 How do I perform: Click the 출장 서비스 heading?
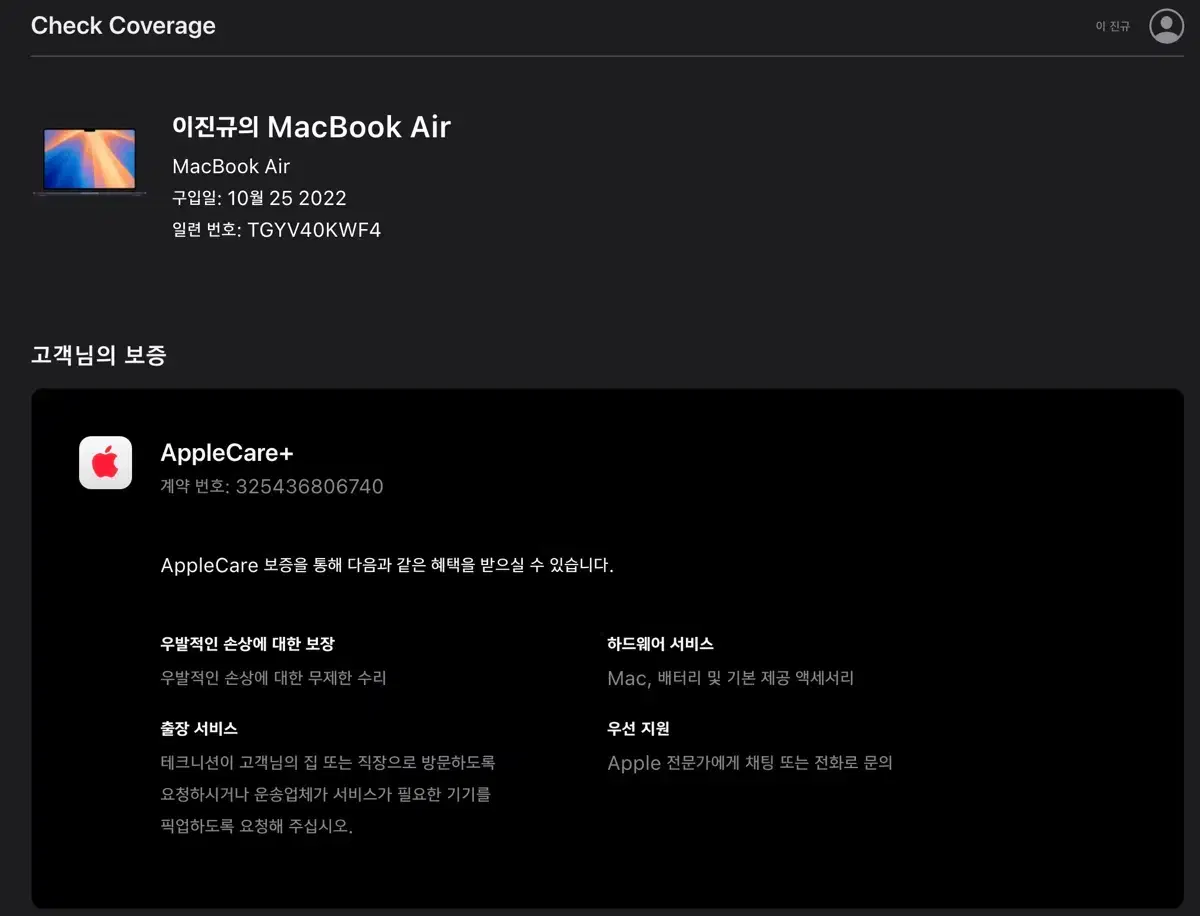tap(199, 729)
